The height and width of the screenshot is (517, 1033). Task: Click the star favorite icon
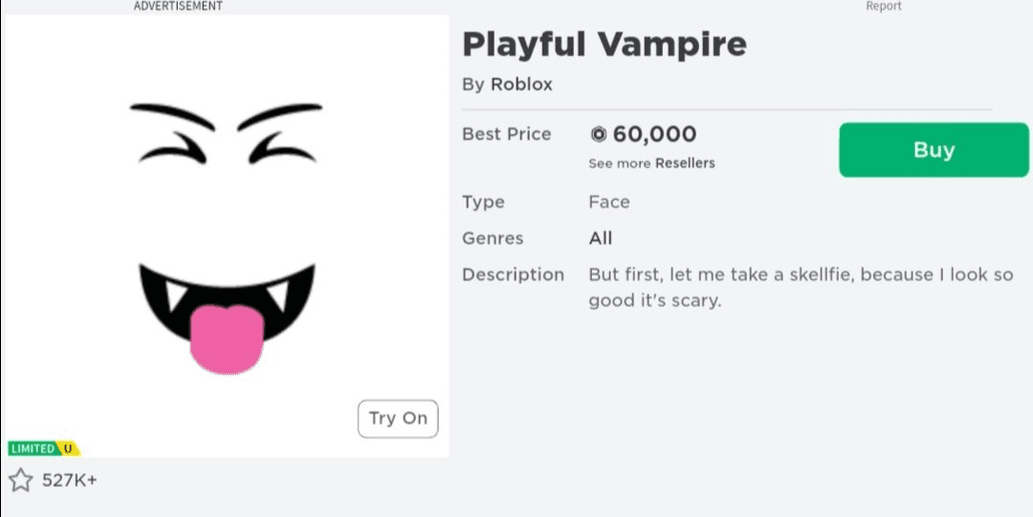click(x=20, y=480)
